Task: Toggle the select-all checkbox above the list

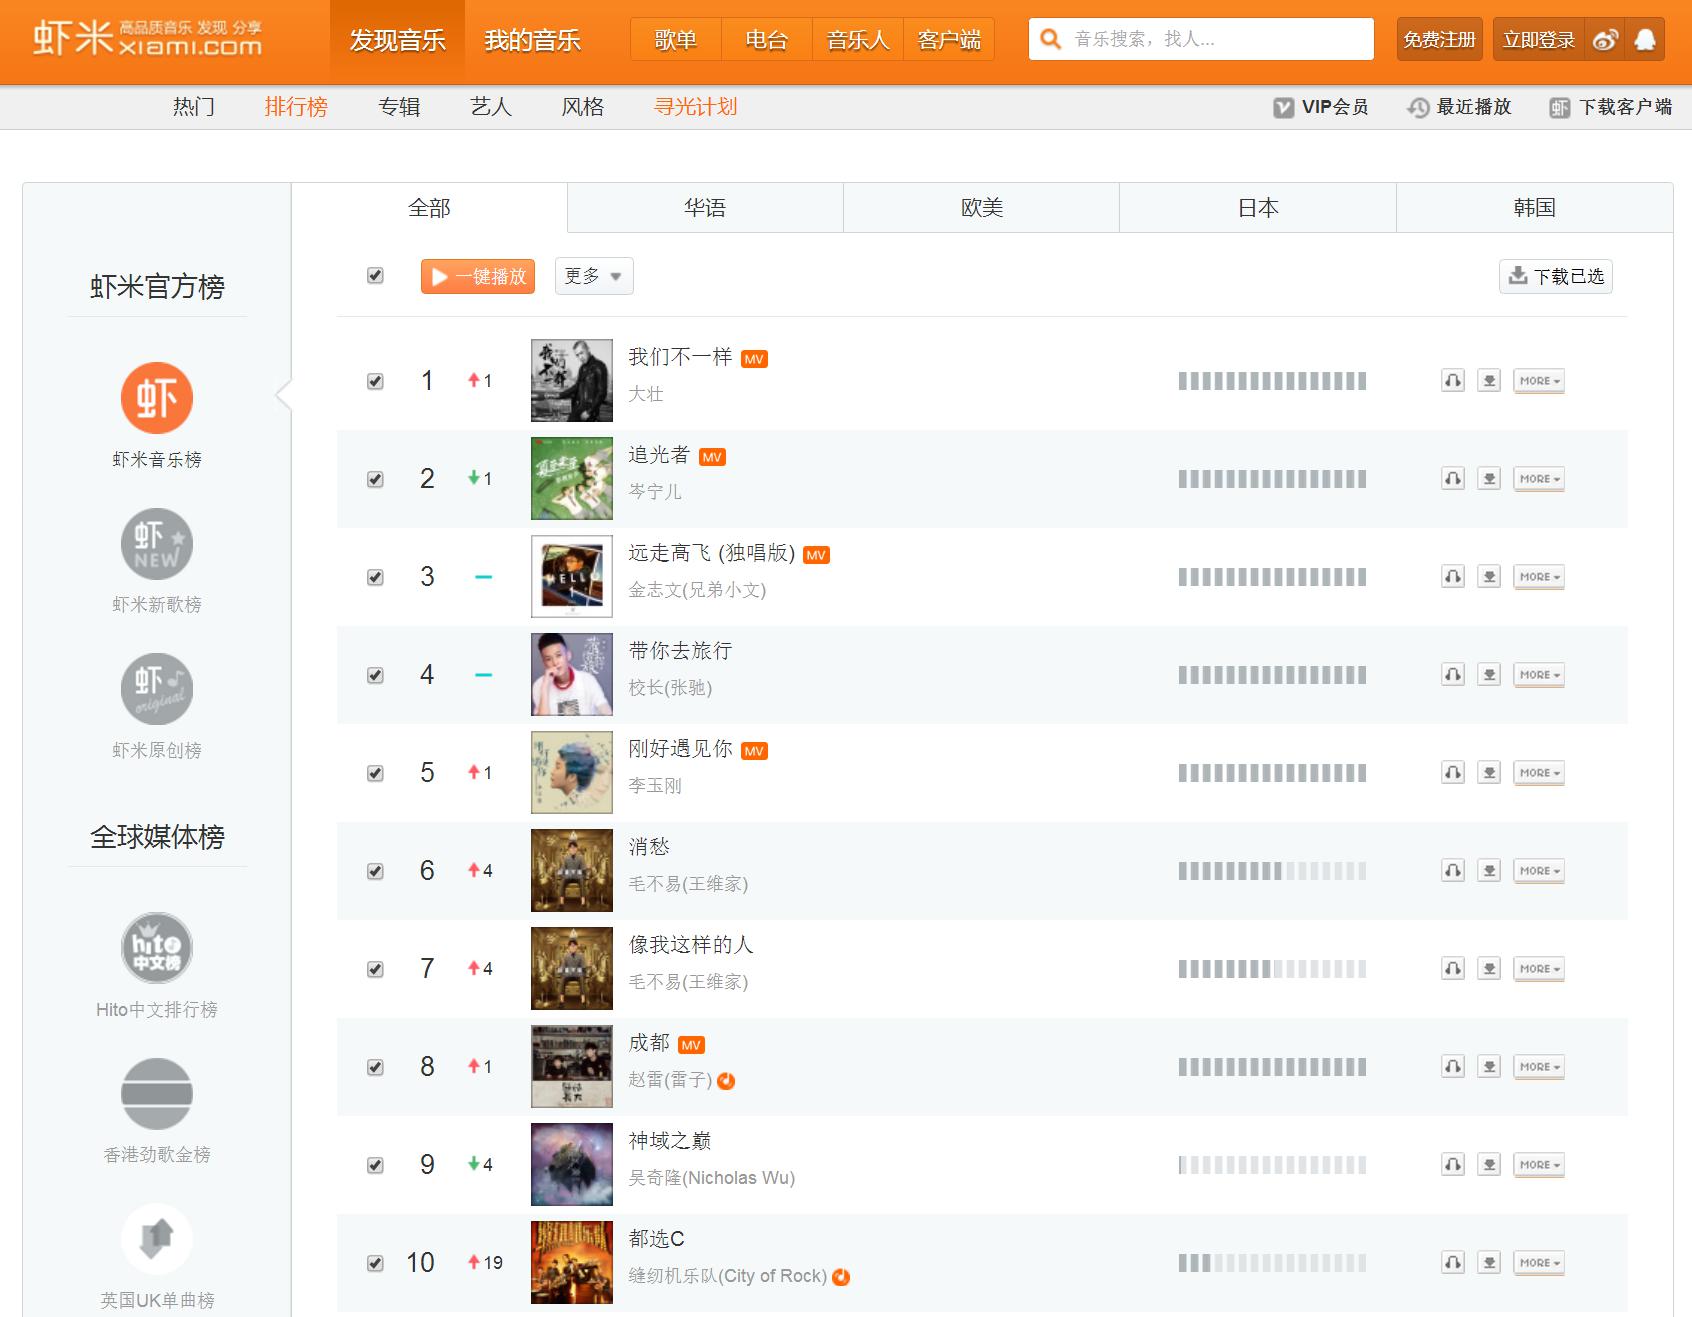Action: tap(375, 276)
